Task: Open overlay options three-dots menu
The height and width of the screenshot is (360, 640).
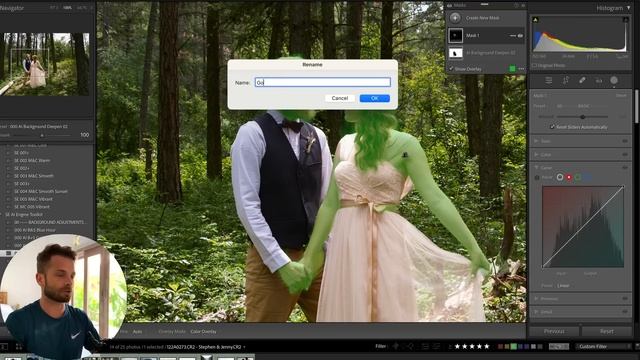Action: 521,69
